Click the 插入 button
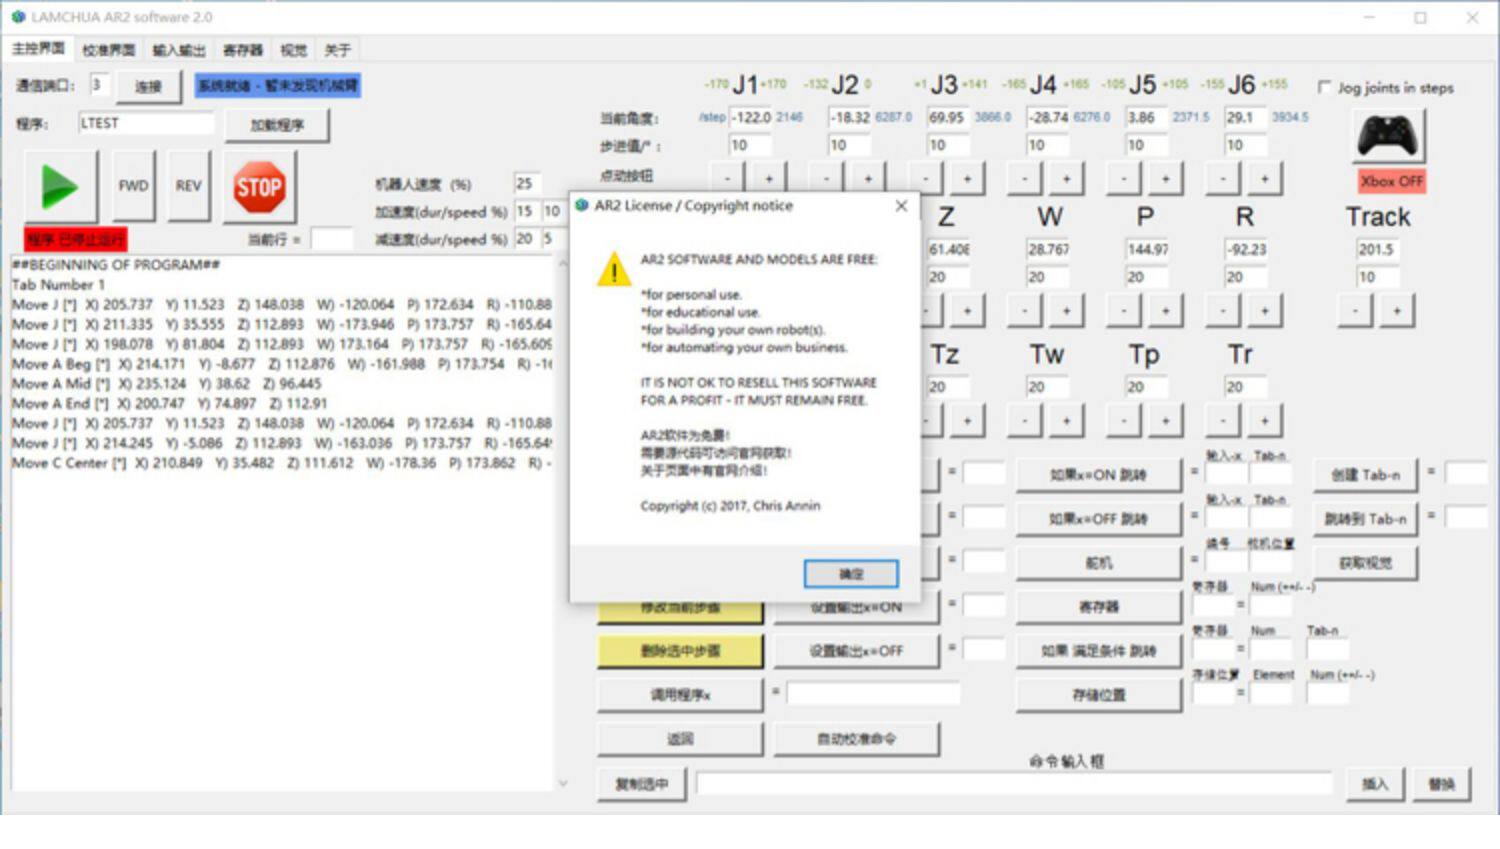This screenshot has width=1500, height=849. (1375, 784)
